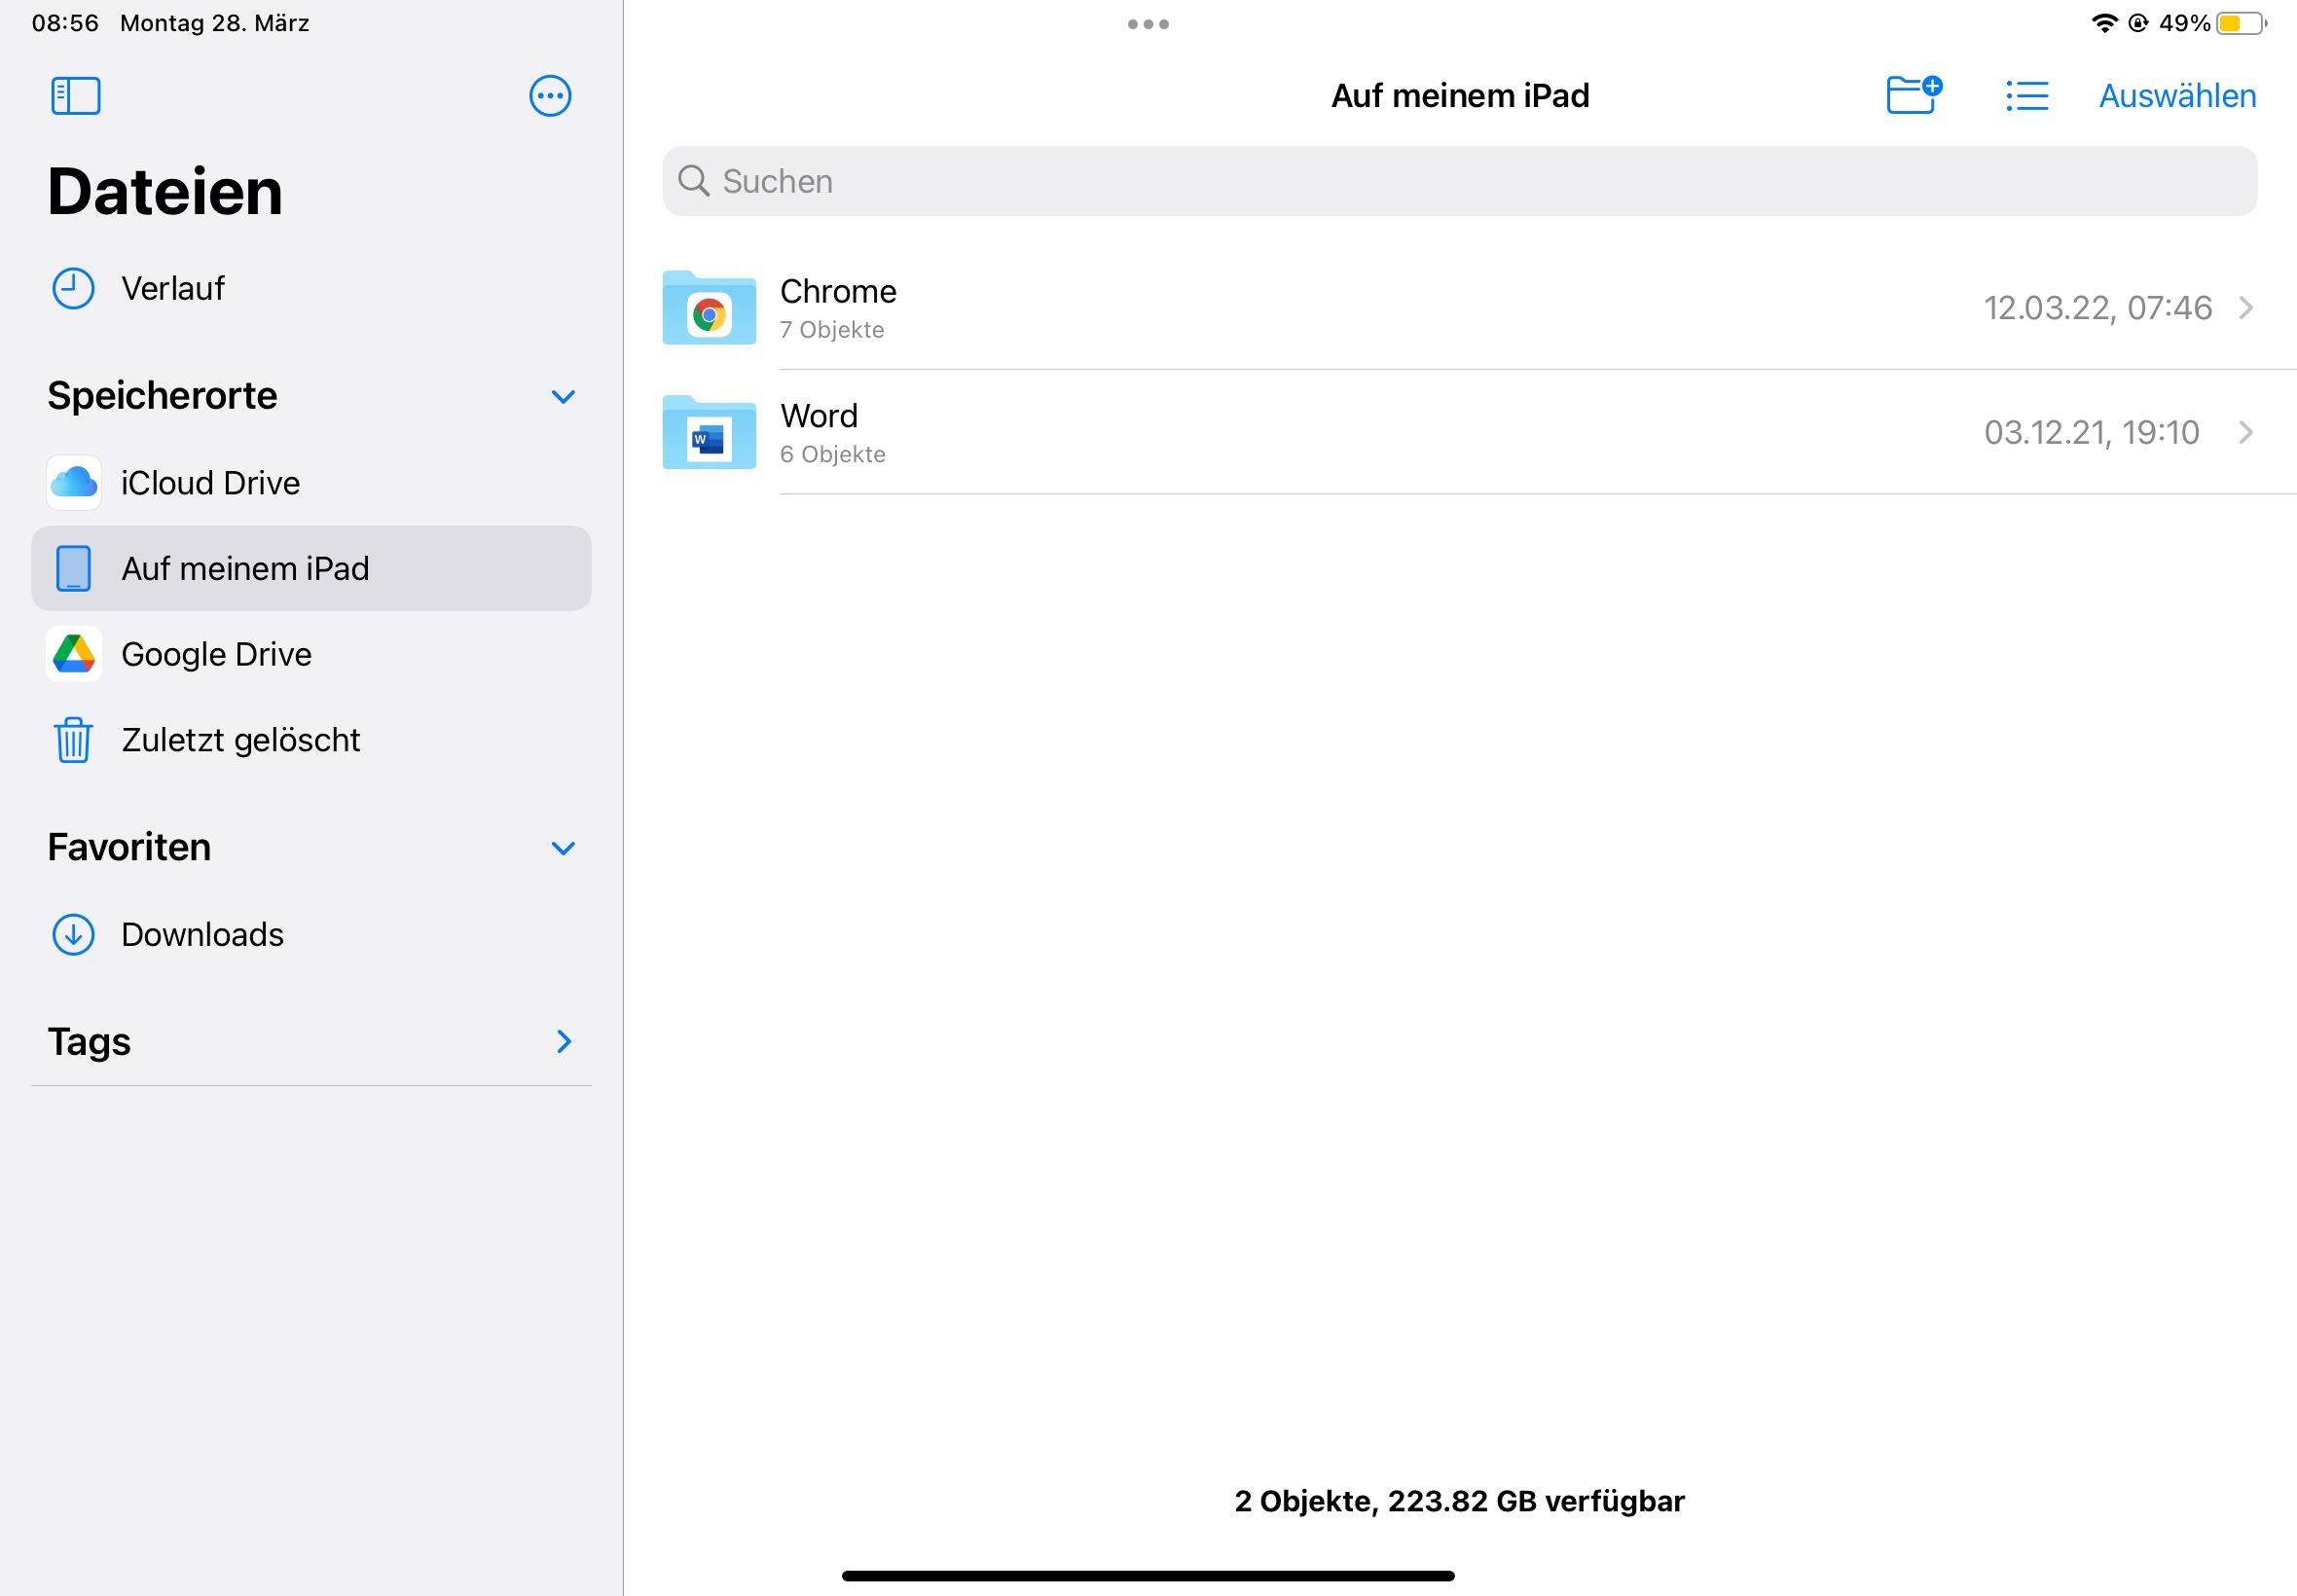Switch the list view options icon
Screen dimensions: 2297x1596
click(2027, 96)
